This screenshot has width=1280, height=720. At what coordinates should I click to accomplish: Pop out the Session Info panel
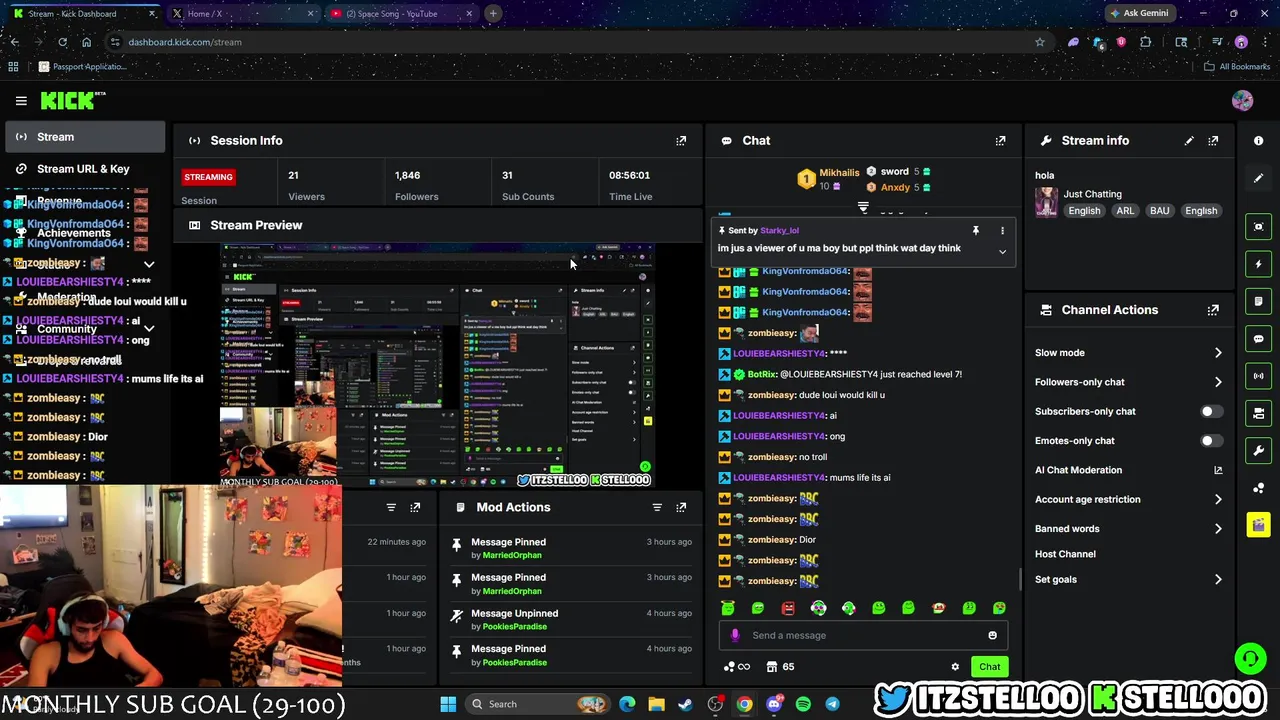681,141
